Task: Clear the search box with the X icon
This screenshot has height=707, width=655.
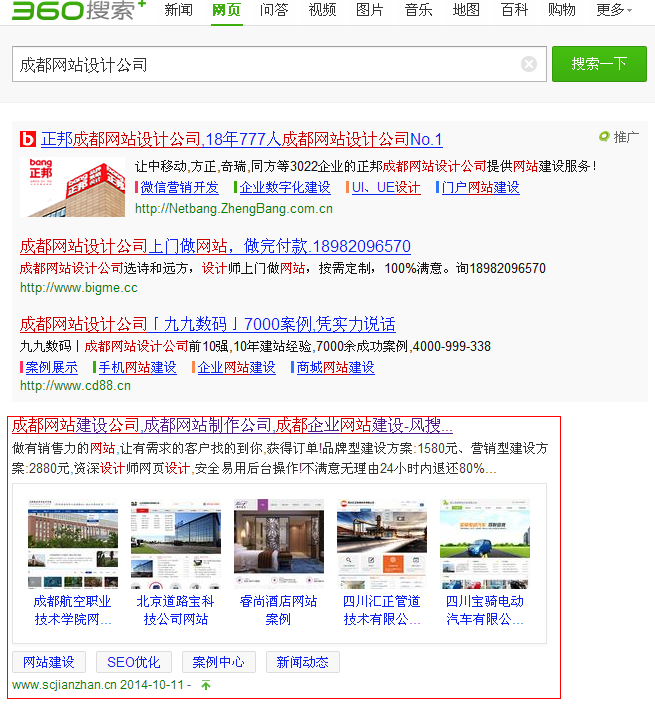Action: tap(529, 64)
